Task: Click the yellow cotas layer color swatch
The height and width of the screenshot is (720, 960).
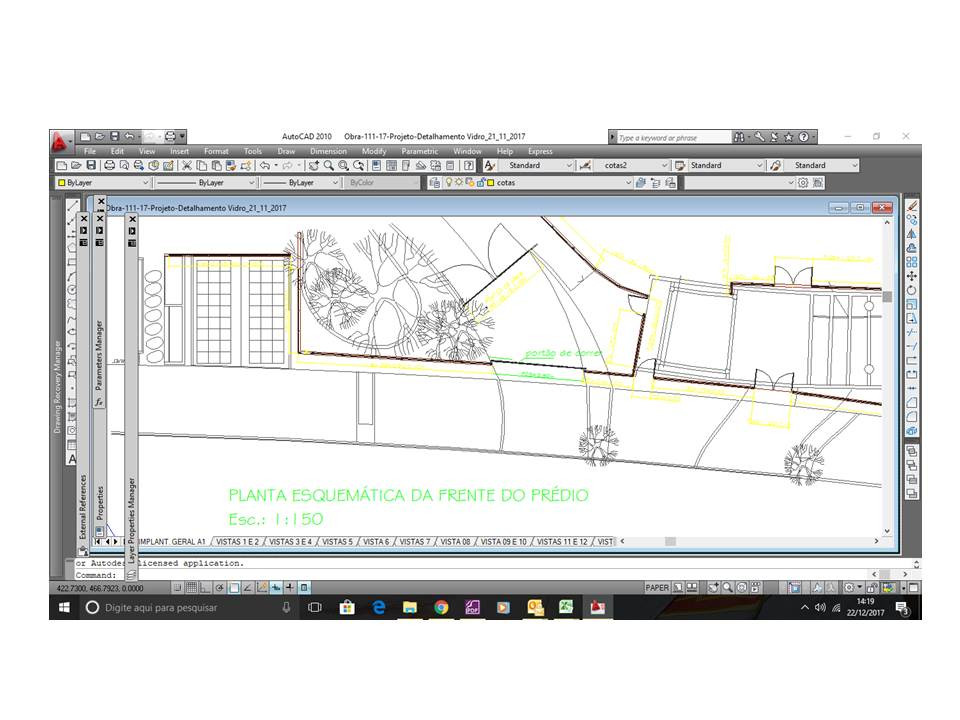Action: (490, 182)
